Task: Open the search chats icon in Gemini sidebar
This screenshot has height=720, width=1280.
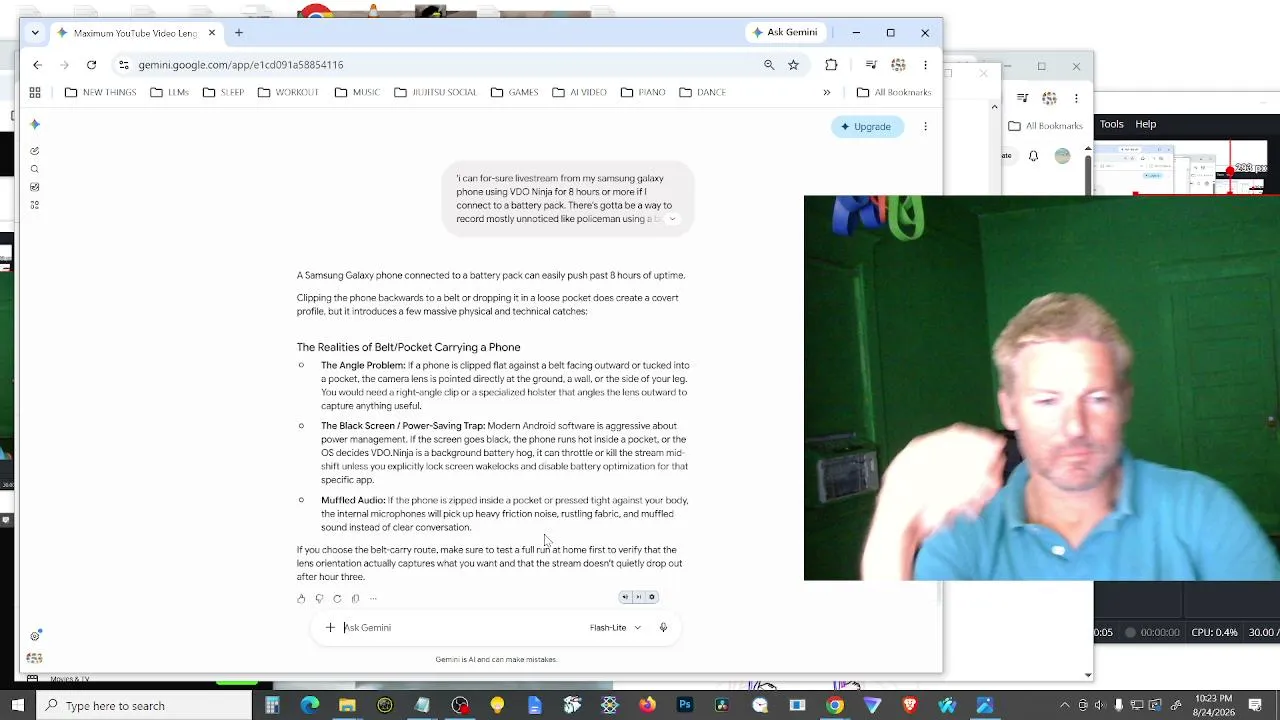Action: coord(35,169)
